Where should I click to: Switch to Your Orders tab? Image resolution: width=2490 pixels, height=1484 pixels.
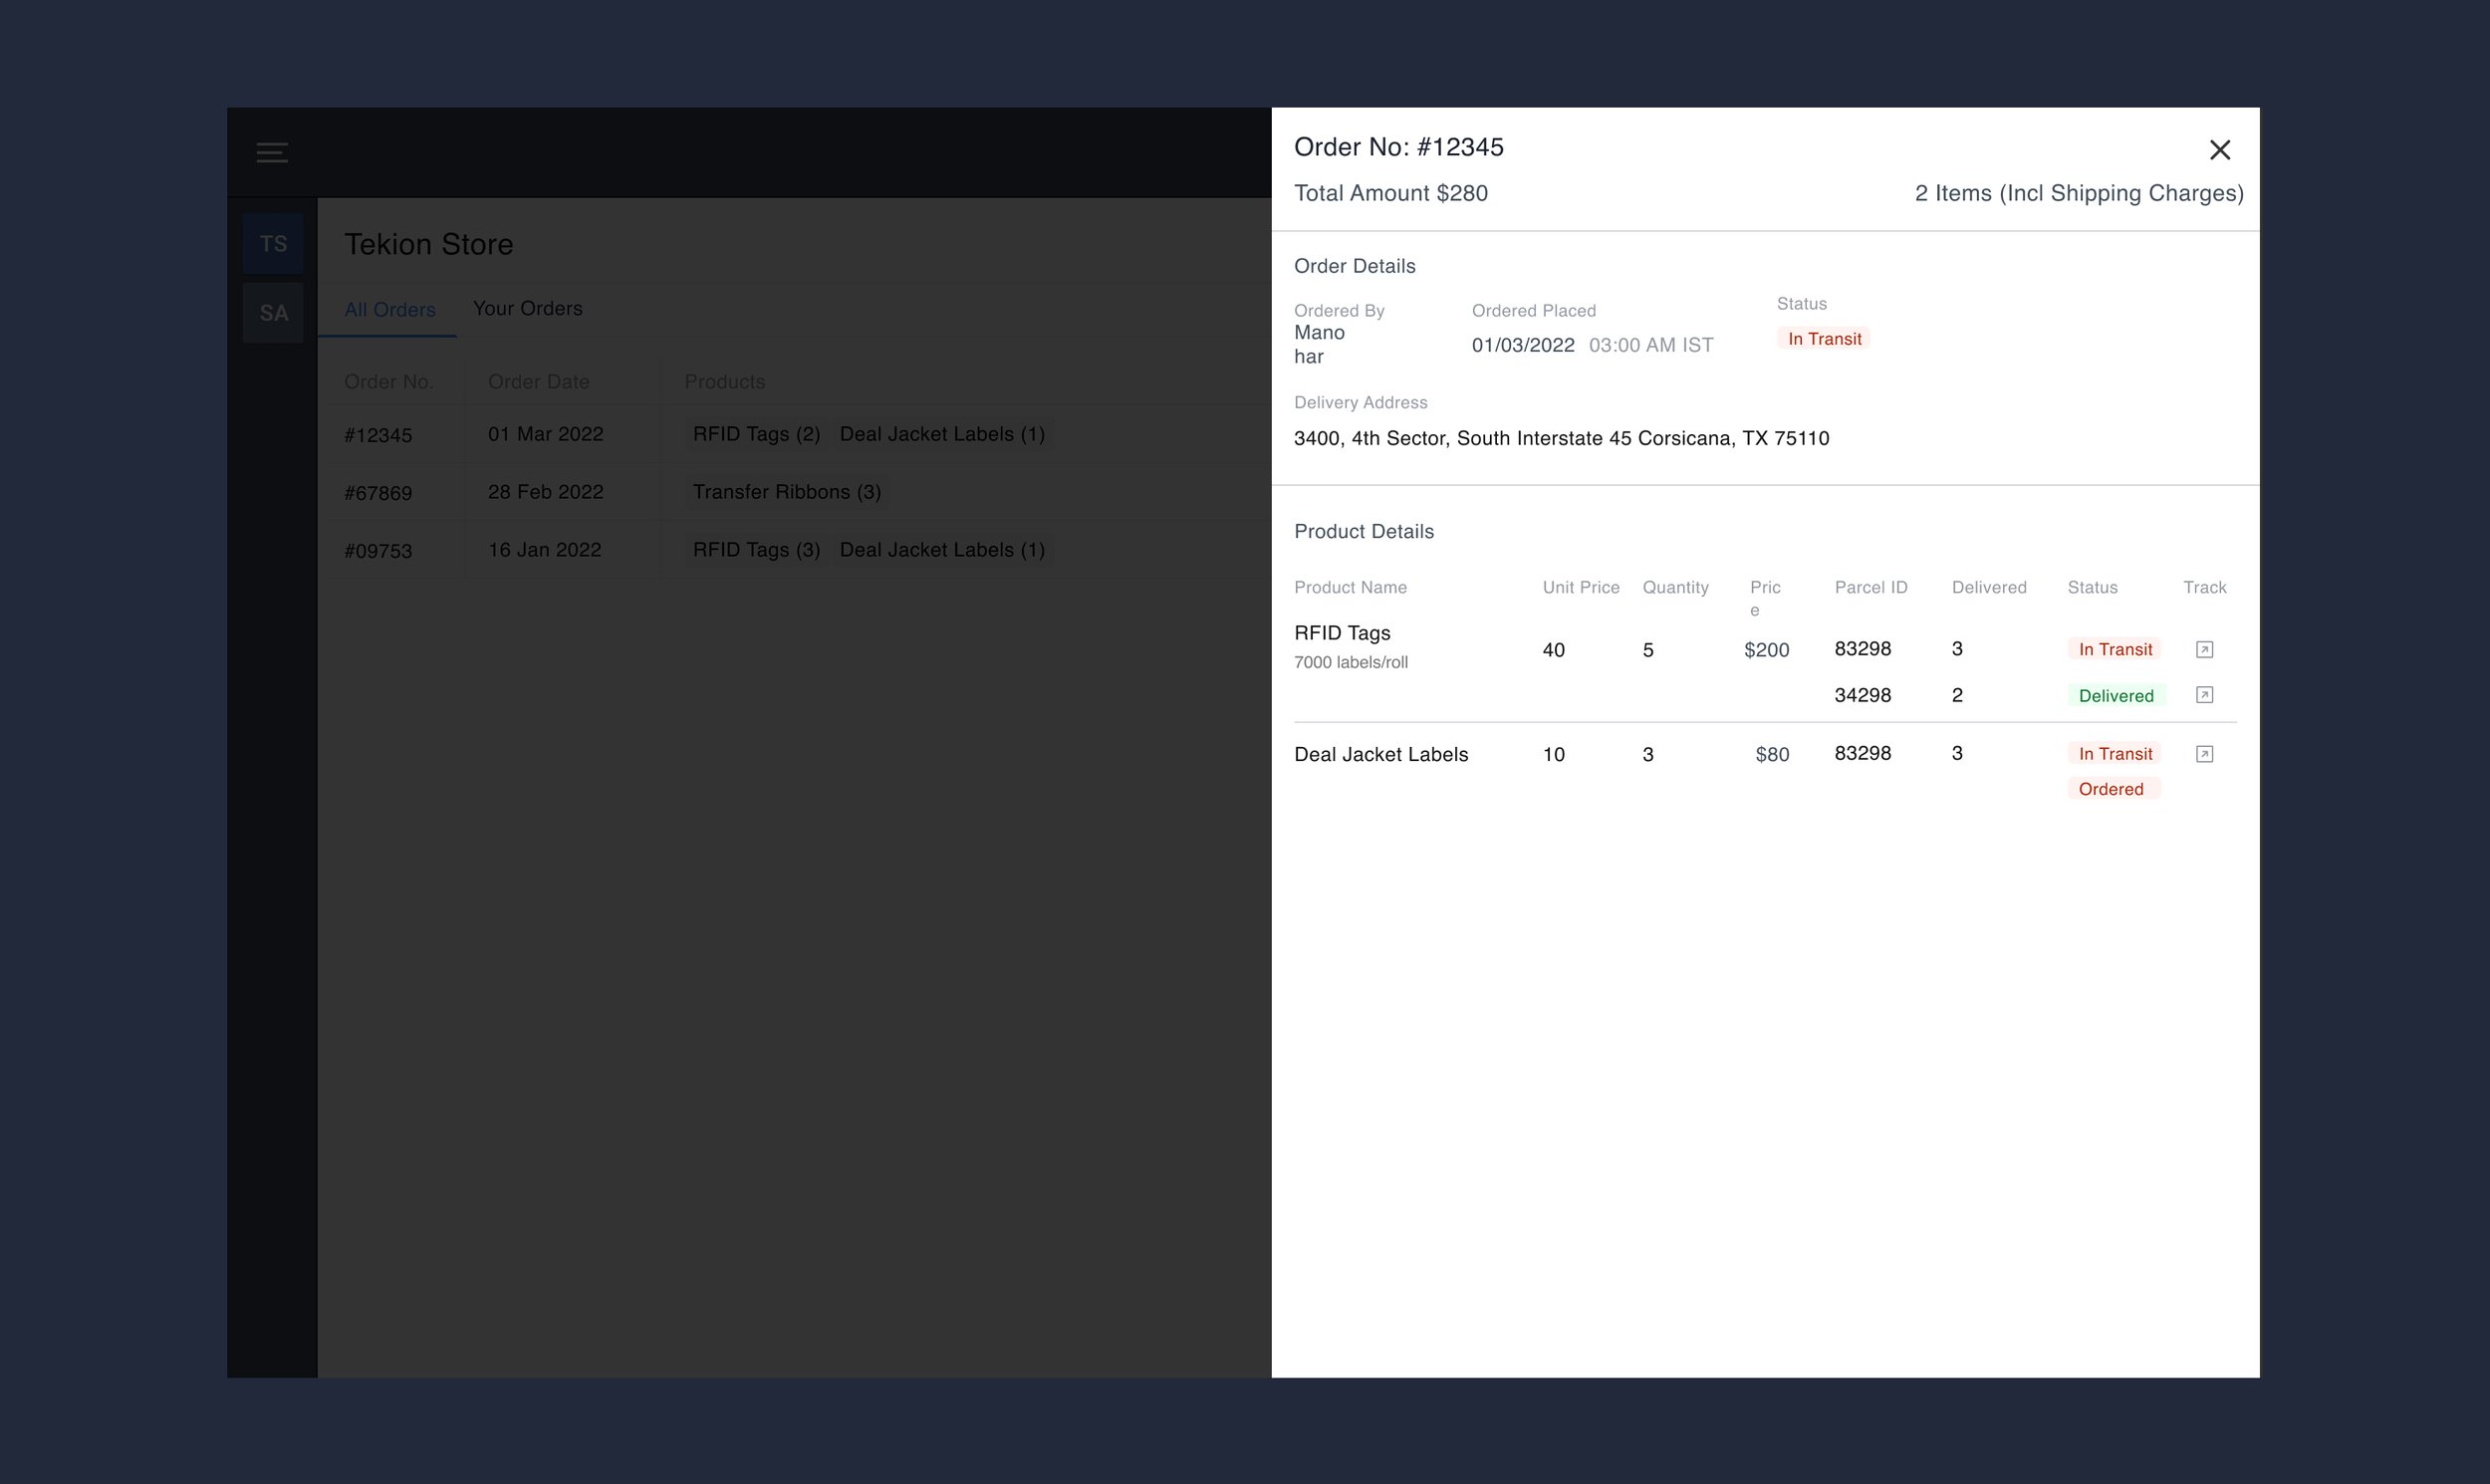coord(527,309)
